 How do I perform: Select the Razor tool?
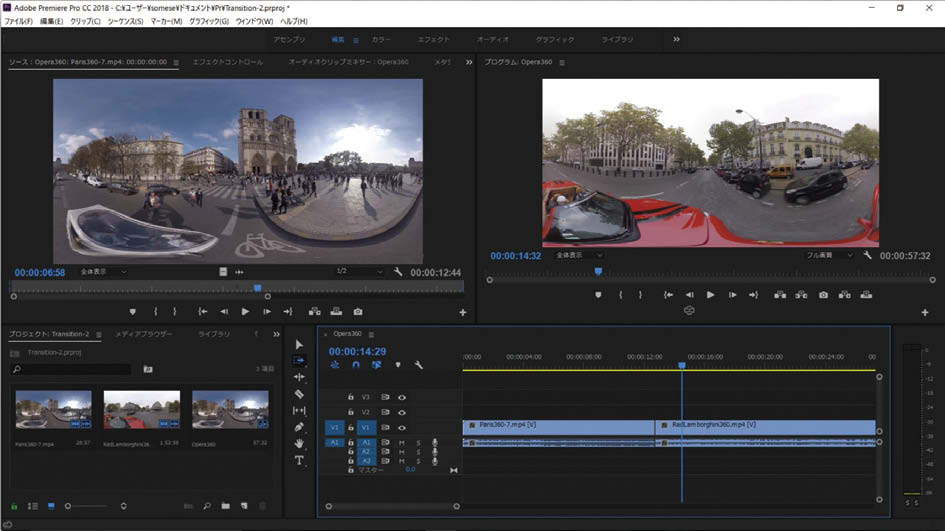[299, 394]
